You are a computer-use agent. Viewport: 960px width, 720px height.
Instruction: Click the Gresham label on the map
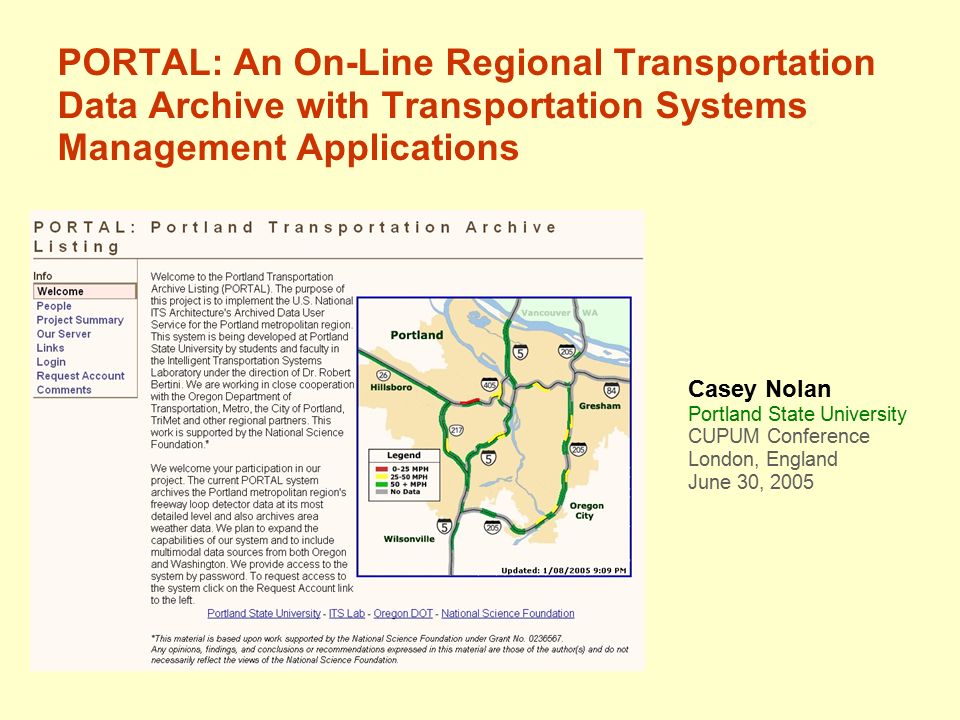click(x=599, y=406)
